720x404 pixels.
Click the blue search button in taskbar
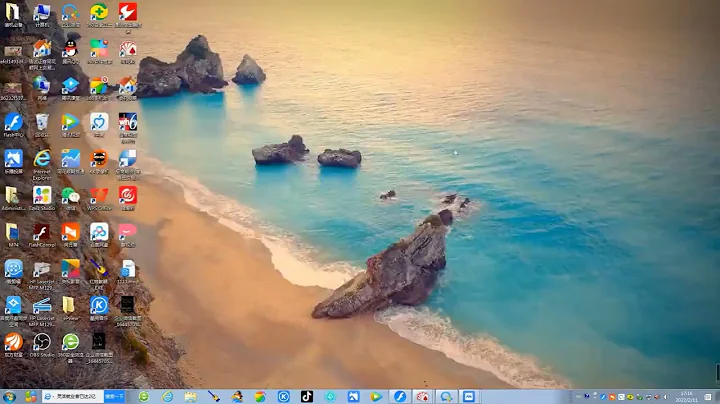114,396
